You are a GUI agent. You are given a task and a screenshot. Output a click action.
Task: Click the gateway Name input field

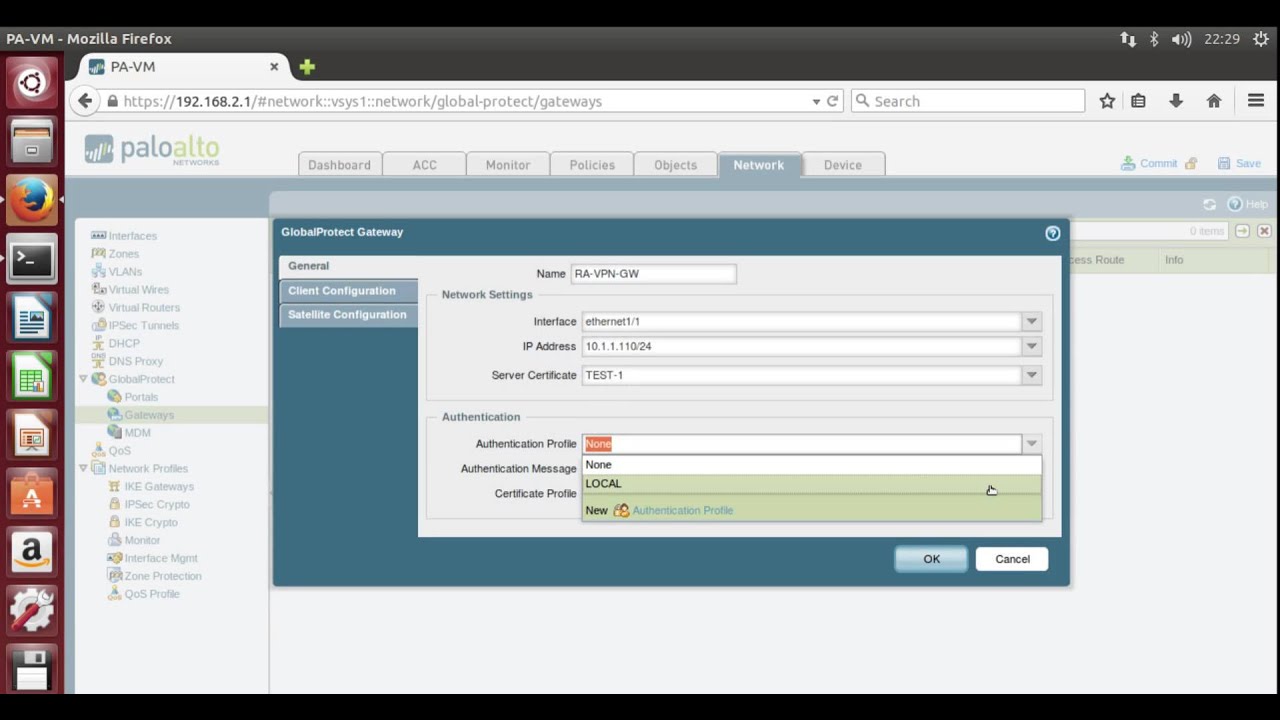tap(653, 274)
